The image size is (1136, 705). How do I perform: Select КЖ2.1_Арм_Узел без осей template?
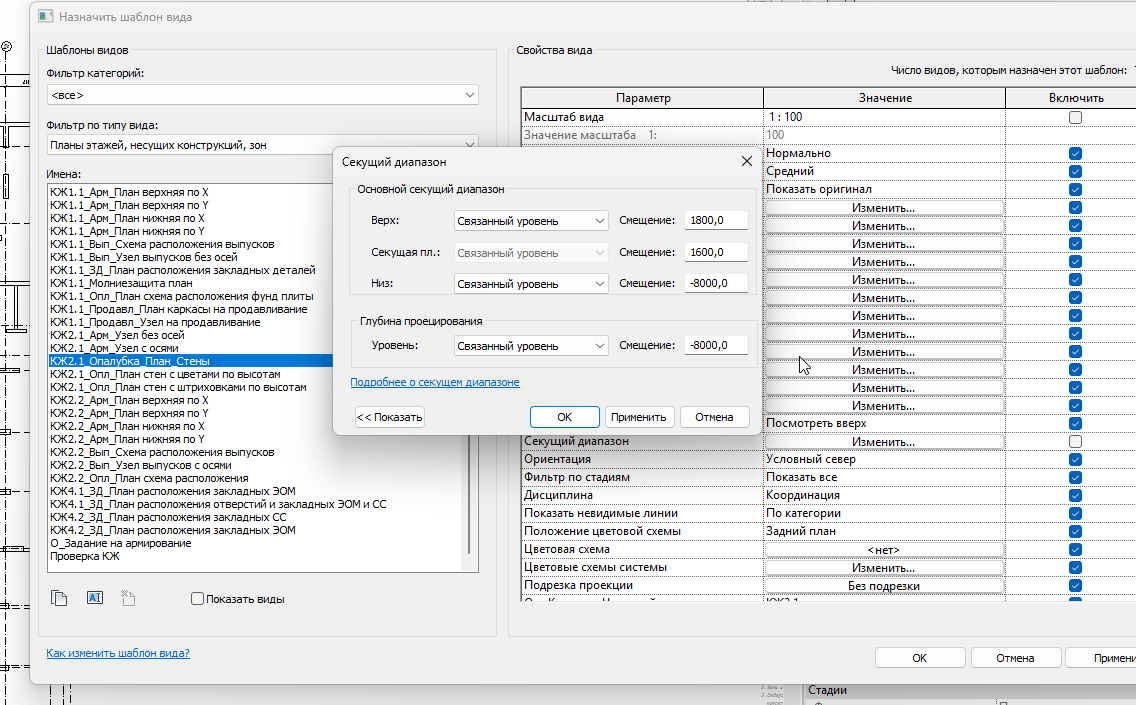117,335
